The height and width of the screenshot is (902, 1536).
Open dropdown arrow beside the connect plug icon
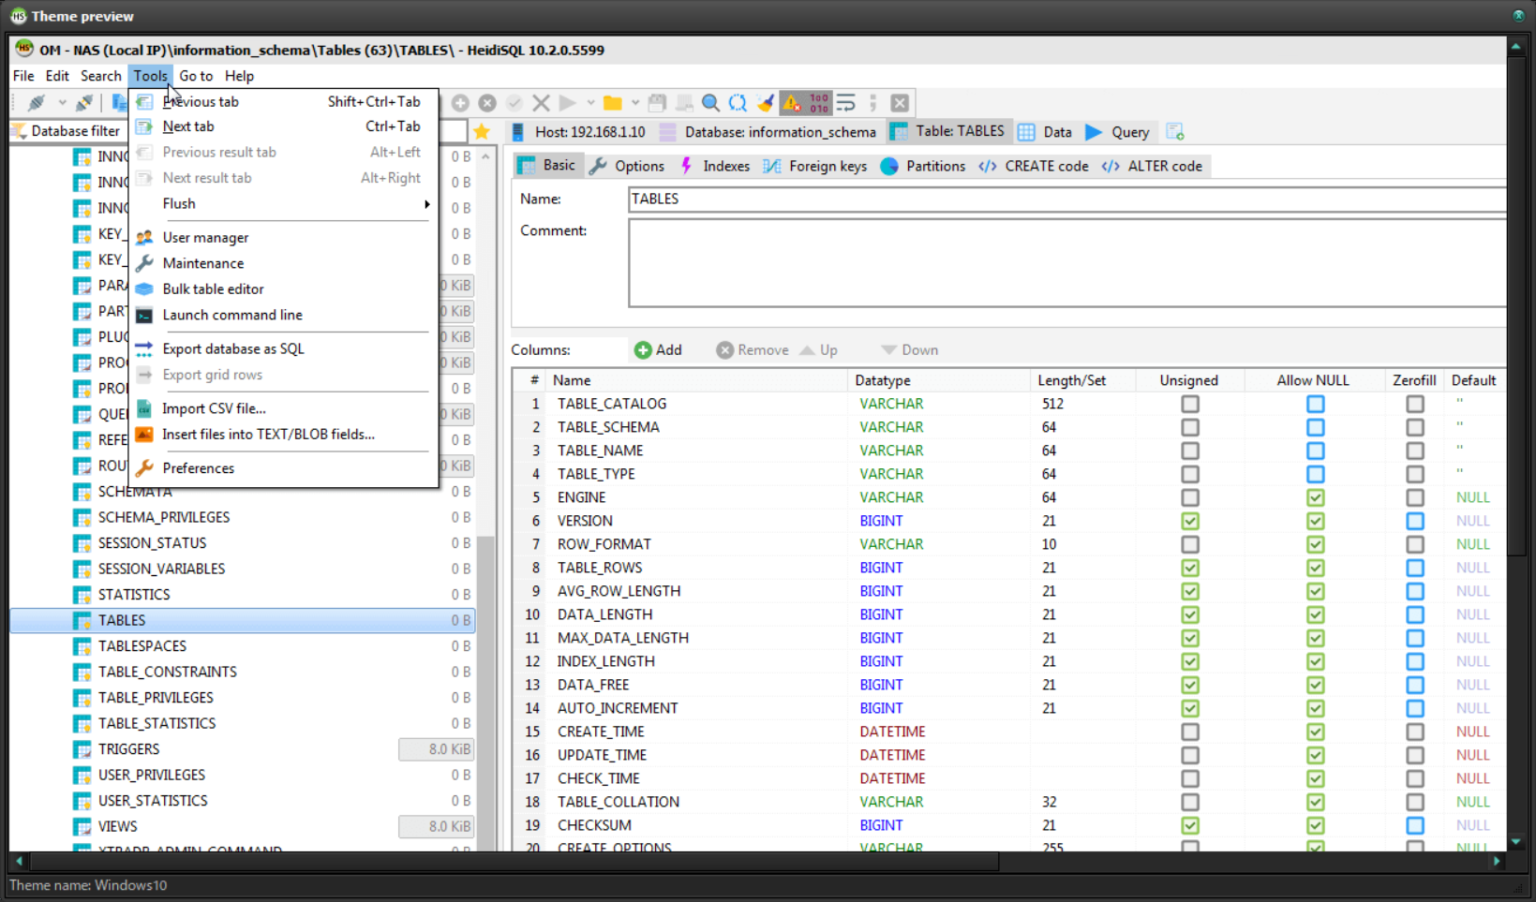click(x=62, y=103)
